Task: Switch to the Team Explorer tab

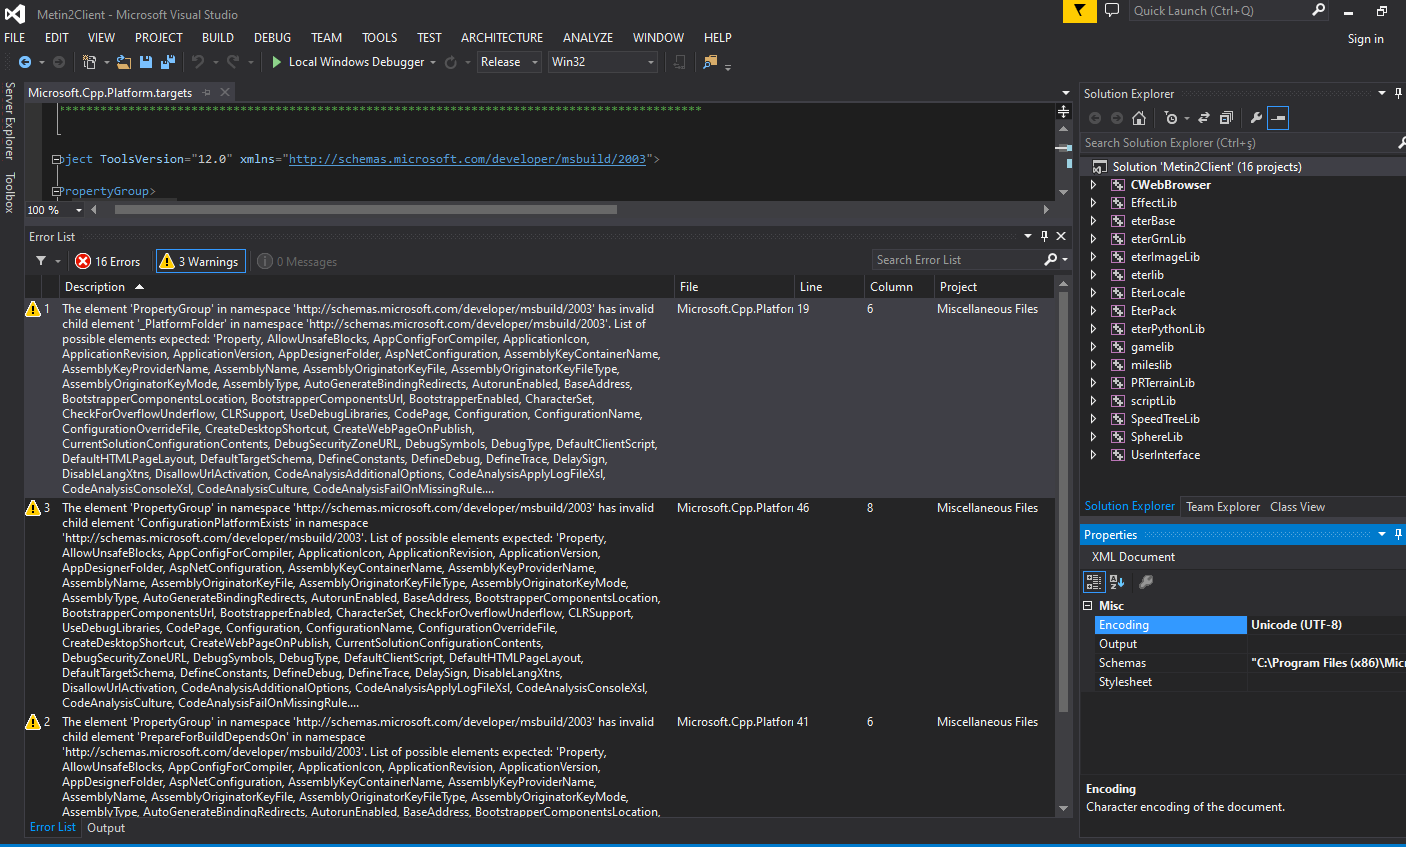Action: pyautogui.click(x=1223, y=507)
